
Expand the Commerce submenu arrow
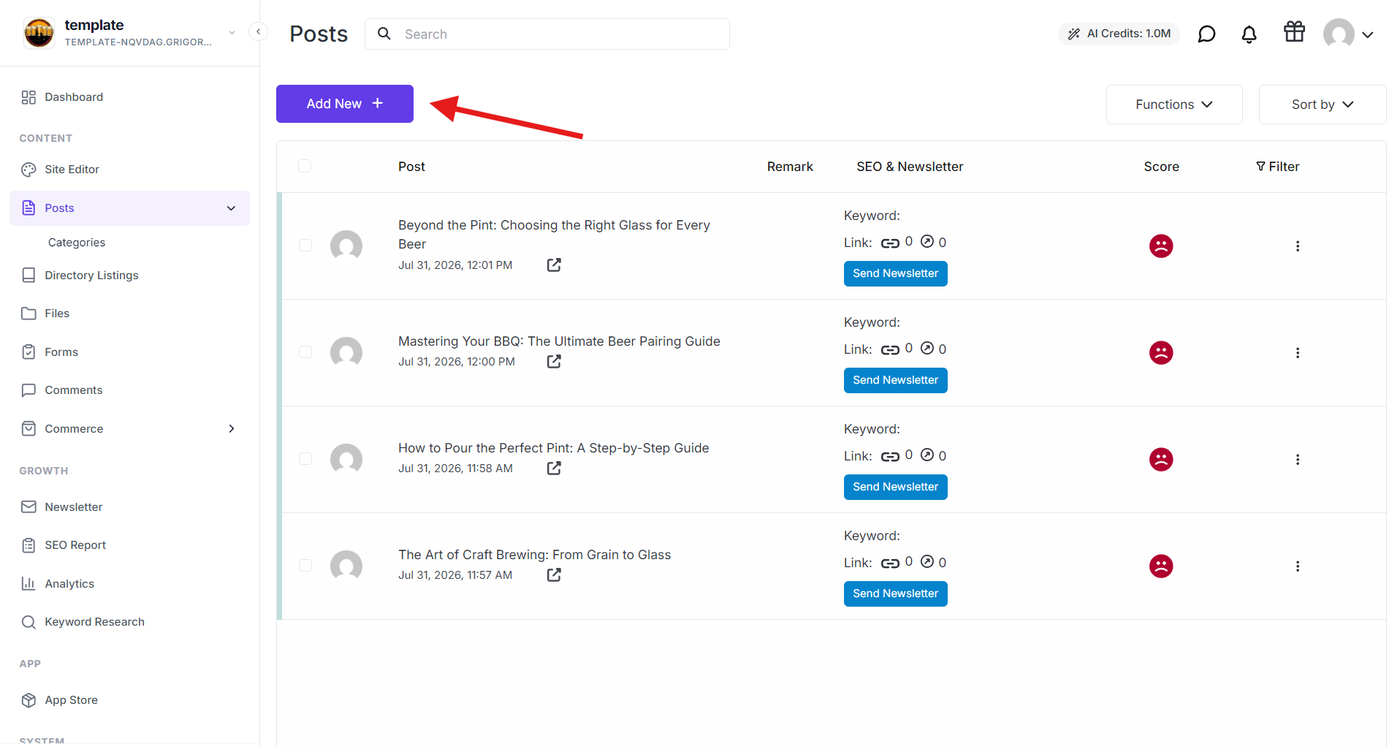(x=232, y=429)
